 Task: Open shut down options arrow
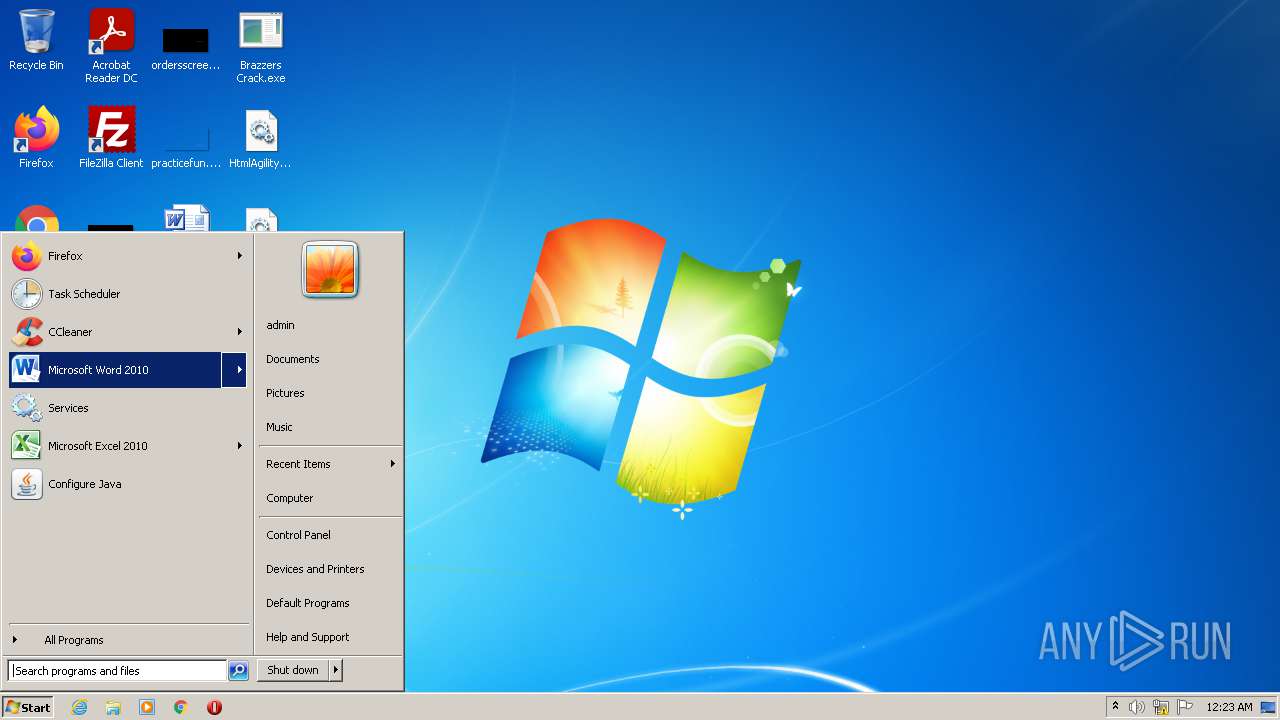pyautogui.click(x=336, y=671)
